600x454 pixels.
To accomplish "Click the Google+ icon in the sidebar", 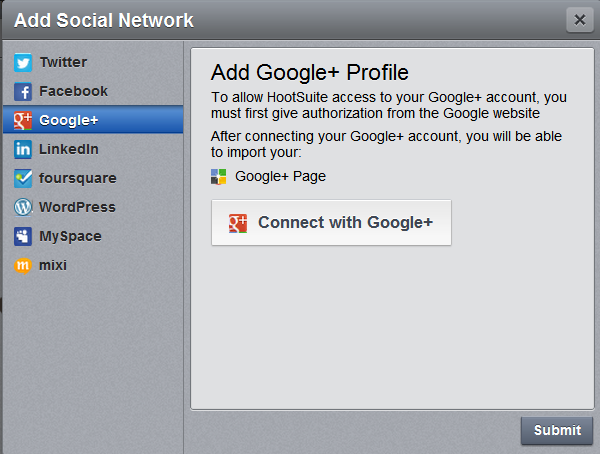I will (x=22, y=121).
